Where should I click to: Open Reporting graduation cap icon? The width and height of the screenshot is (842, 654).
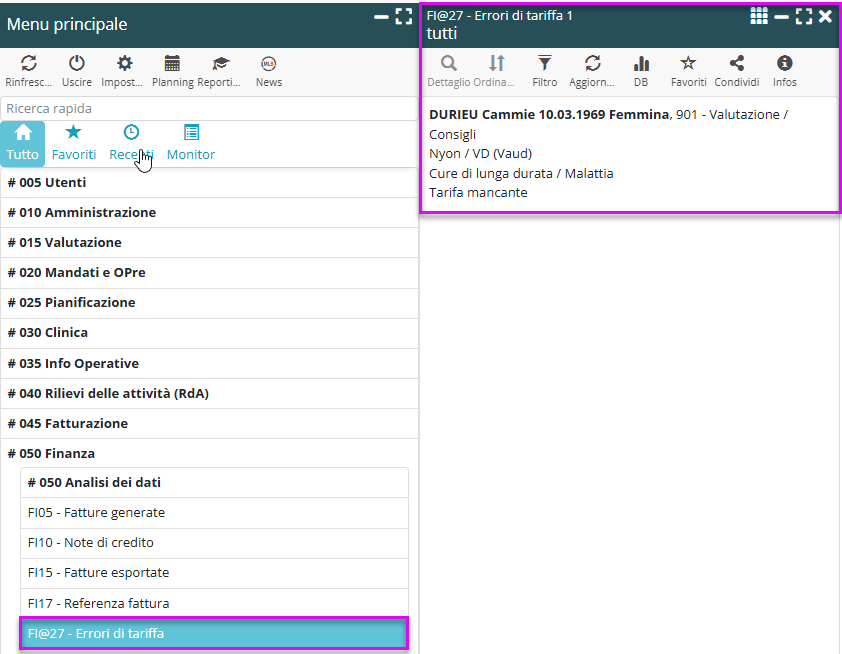tap(220, 63)
